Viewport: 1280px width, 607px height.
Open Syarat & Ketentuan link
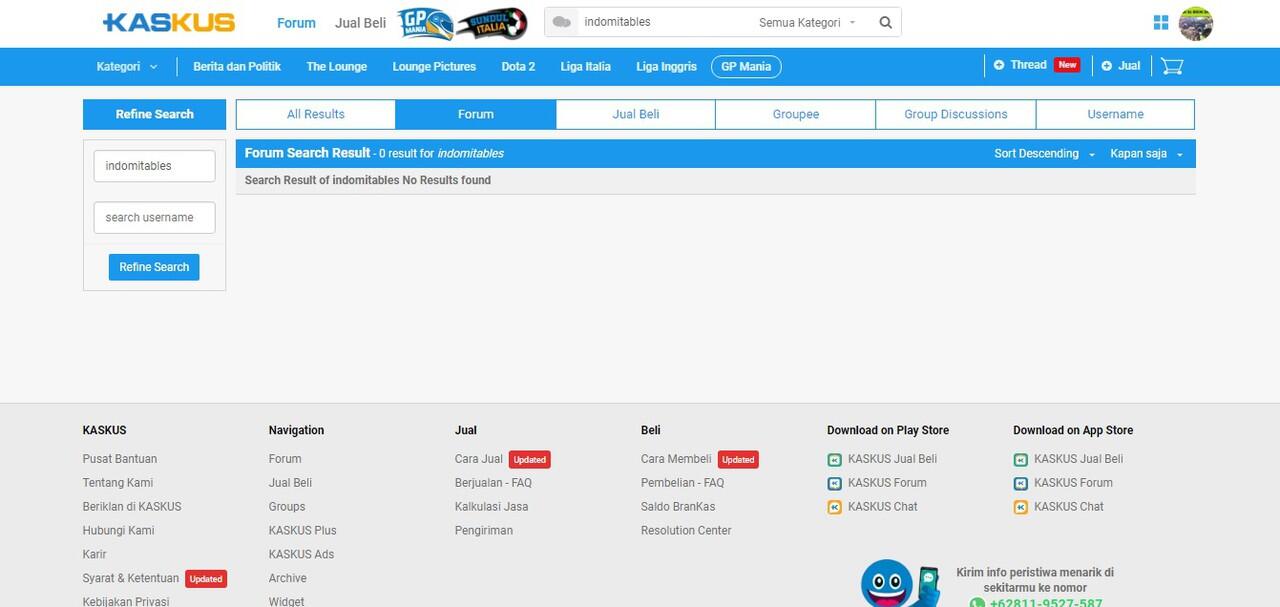click(131, 579)
